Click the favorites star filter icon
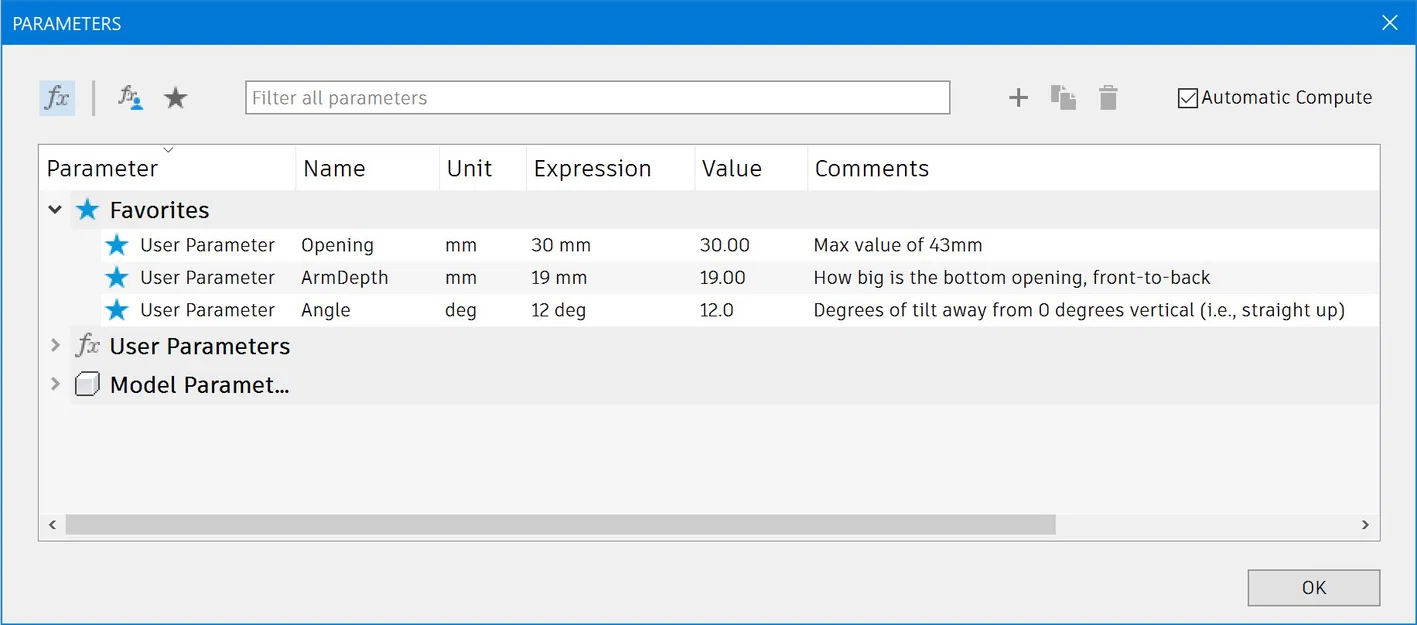Viewport: 1417px width, 625px height. [x=176, y=98]
